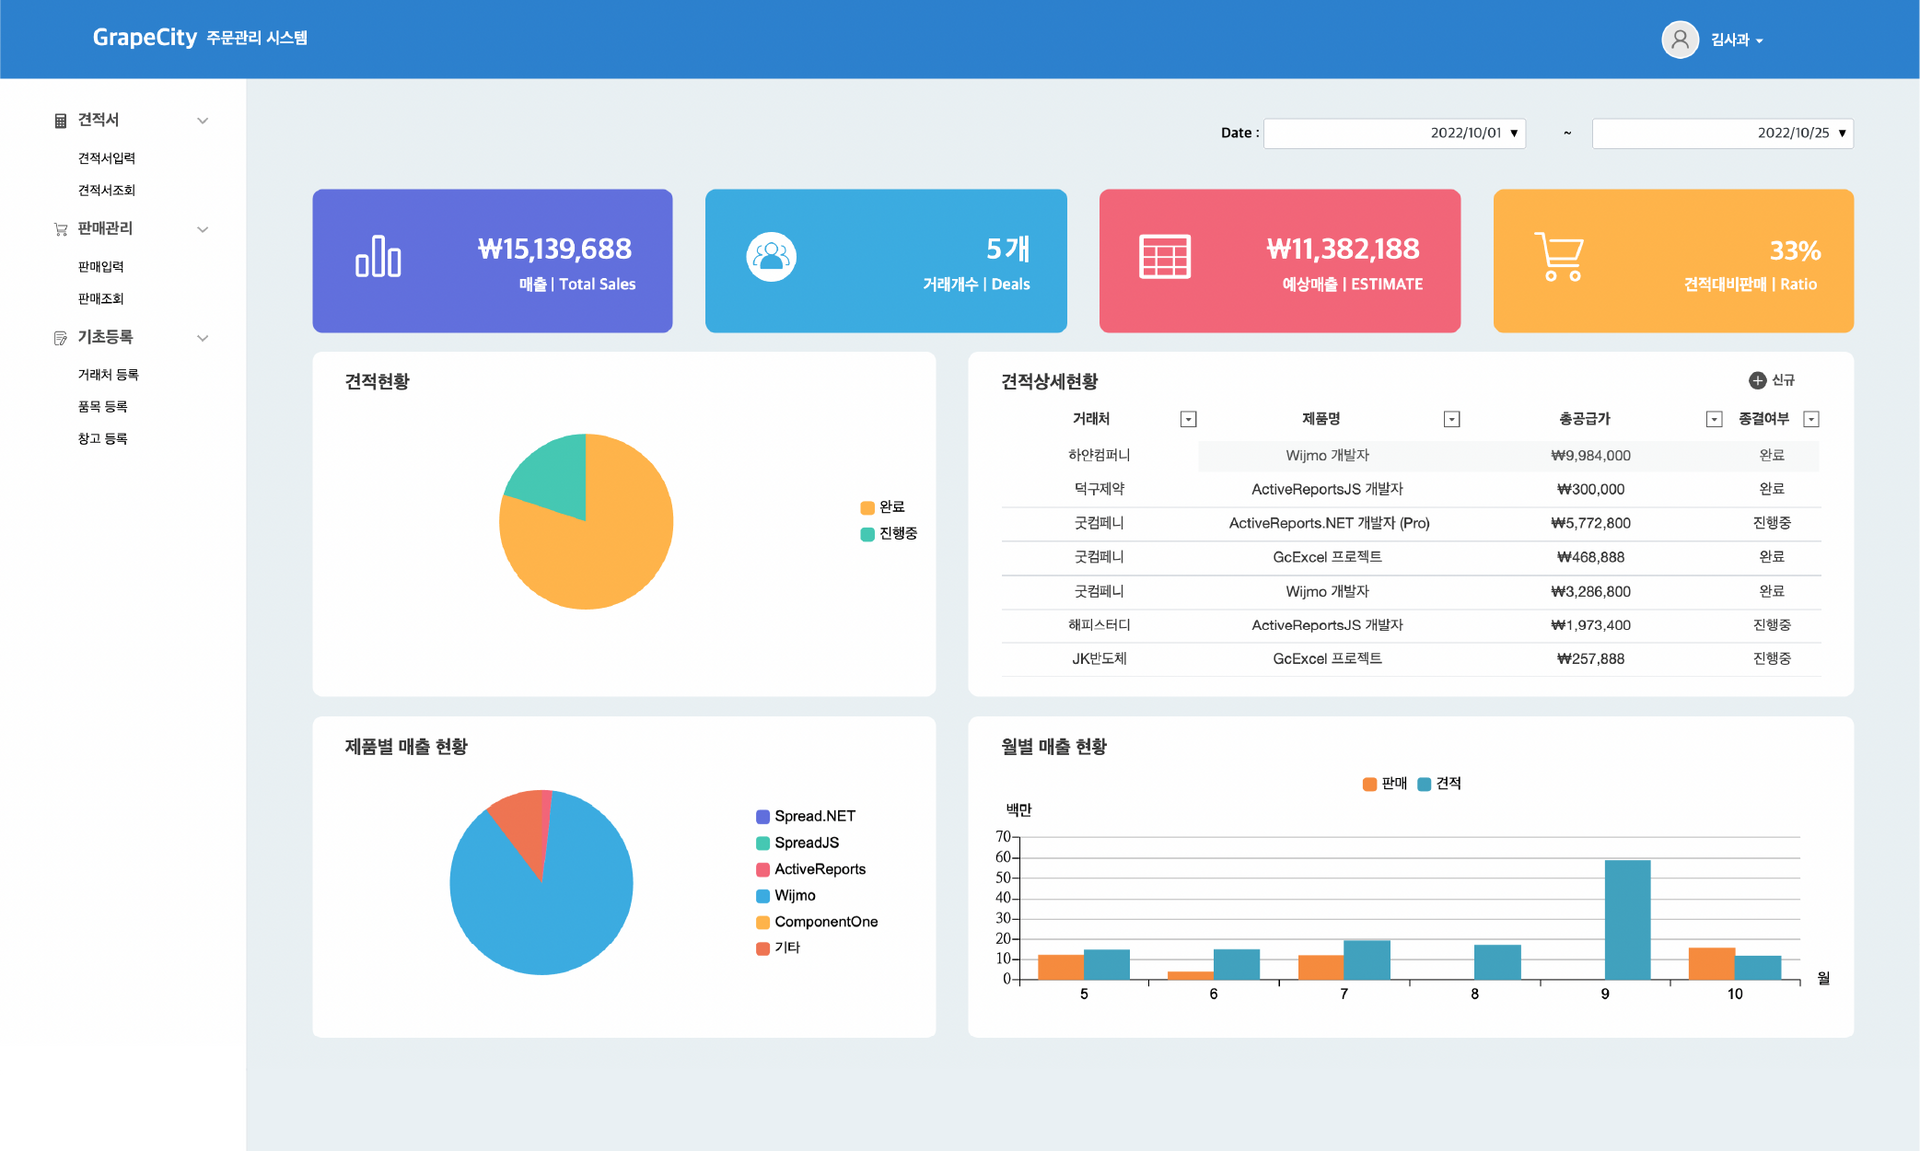Toggle 판매 legend in monthly chart
Screen dimensions: 1920x1151
[1385, 784]
